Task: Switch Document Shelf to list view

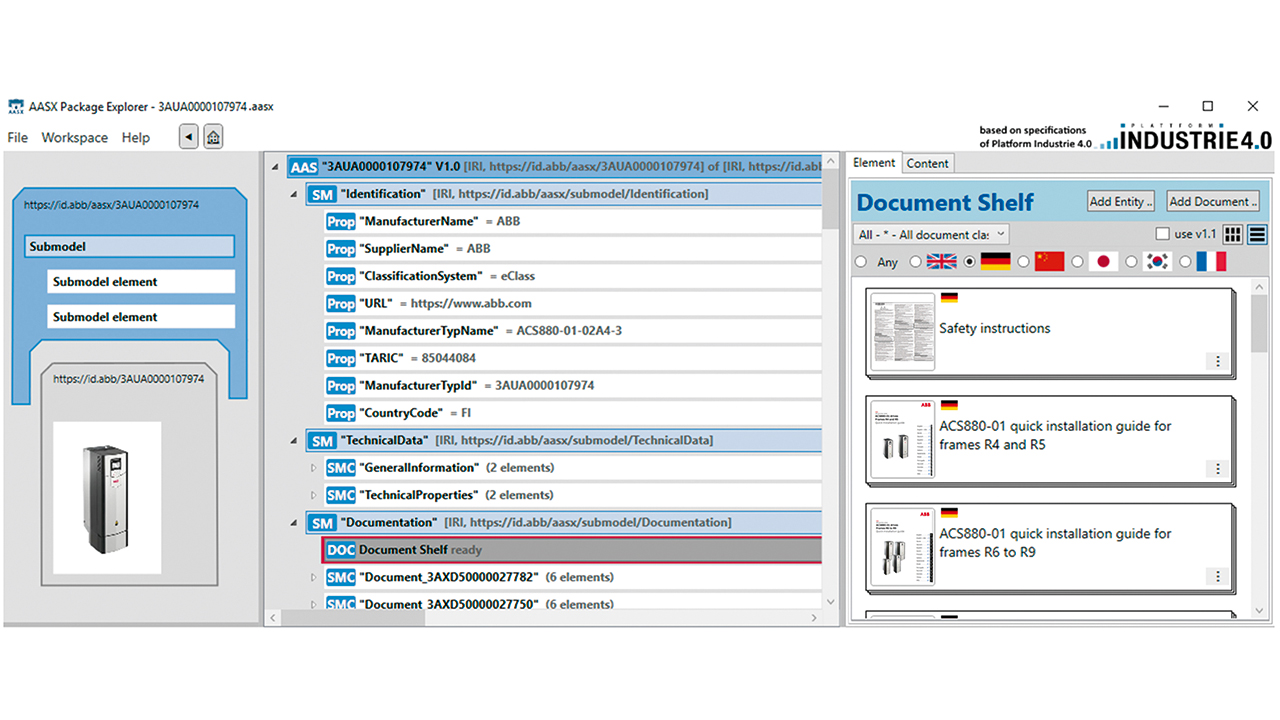Action: point(1258,234)
